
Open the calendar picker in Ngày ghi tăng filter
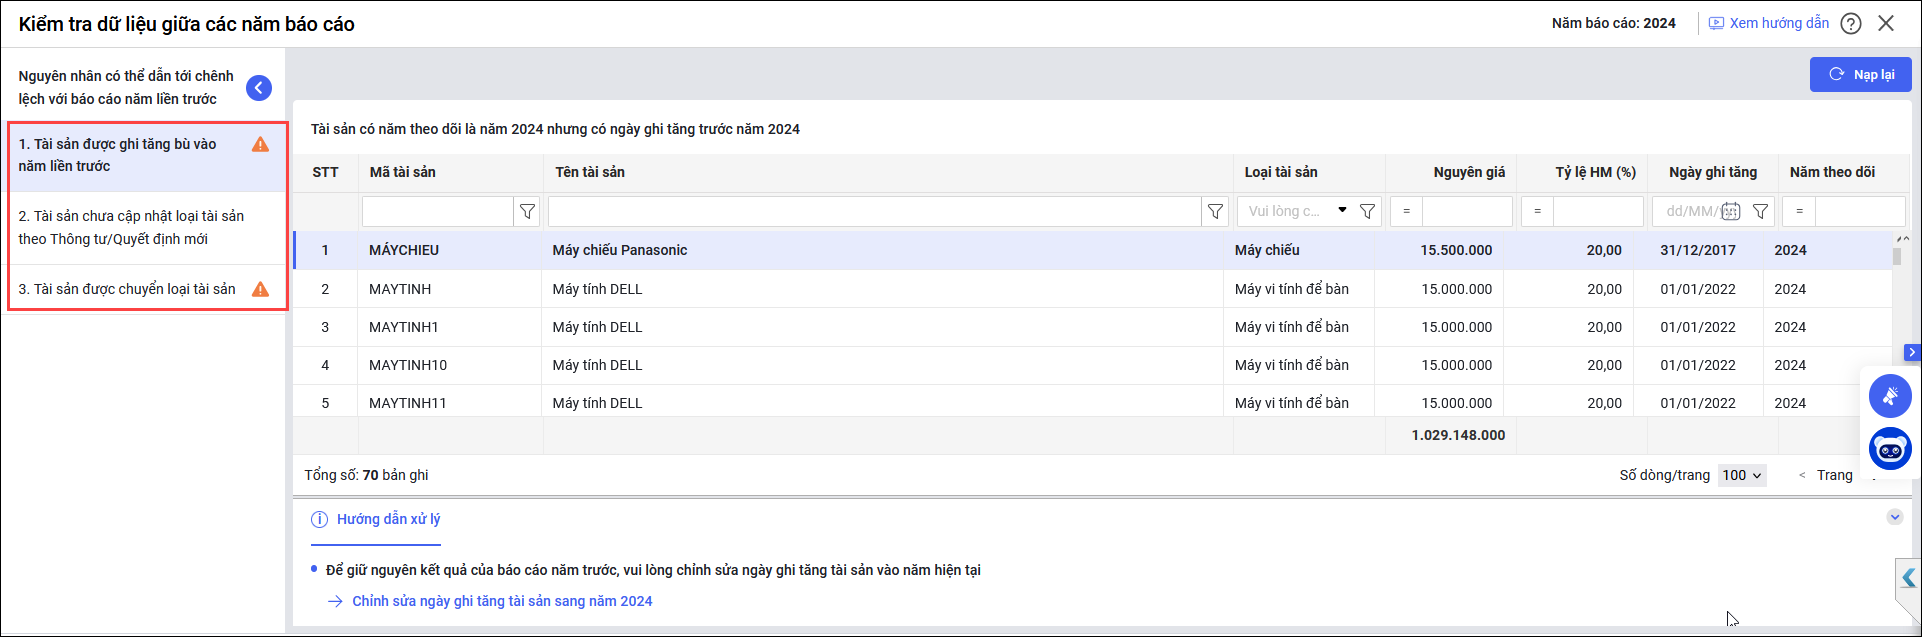(1731, 211)
